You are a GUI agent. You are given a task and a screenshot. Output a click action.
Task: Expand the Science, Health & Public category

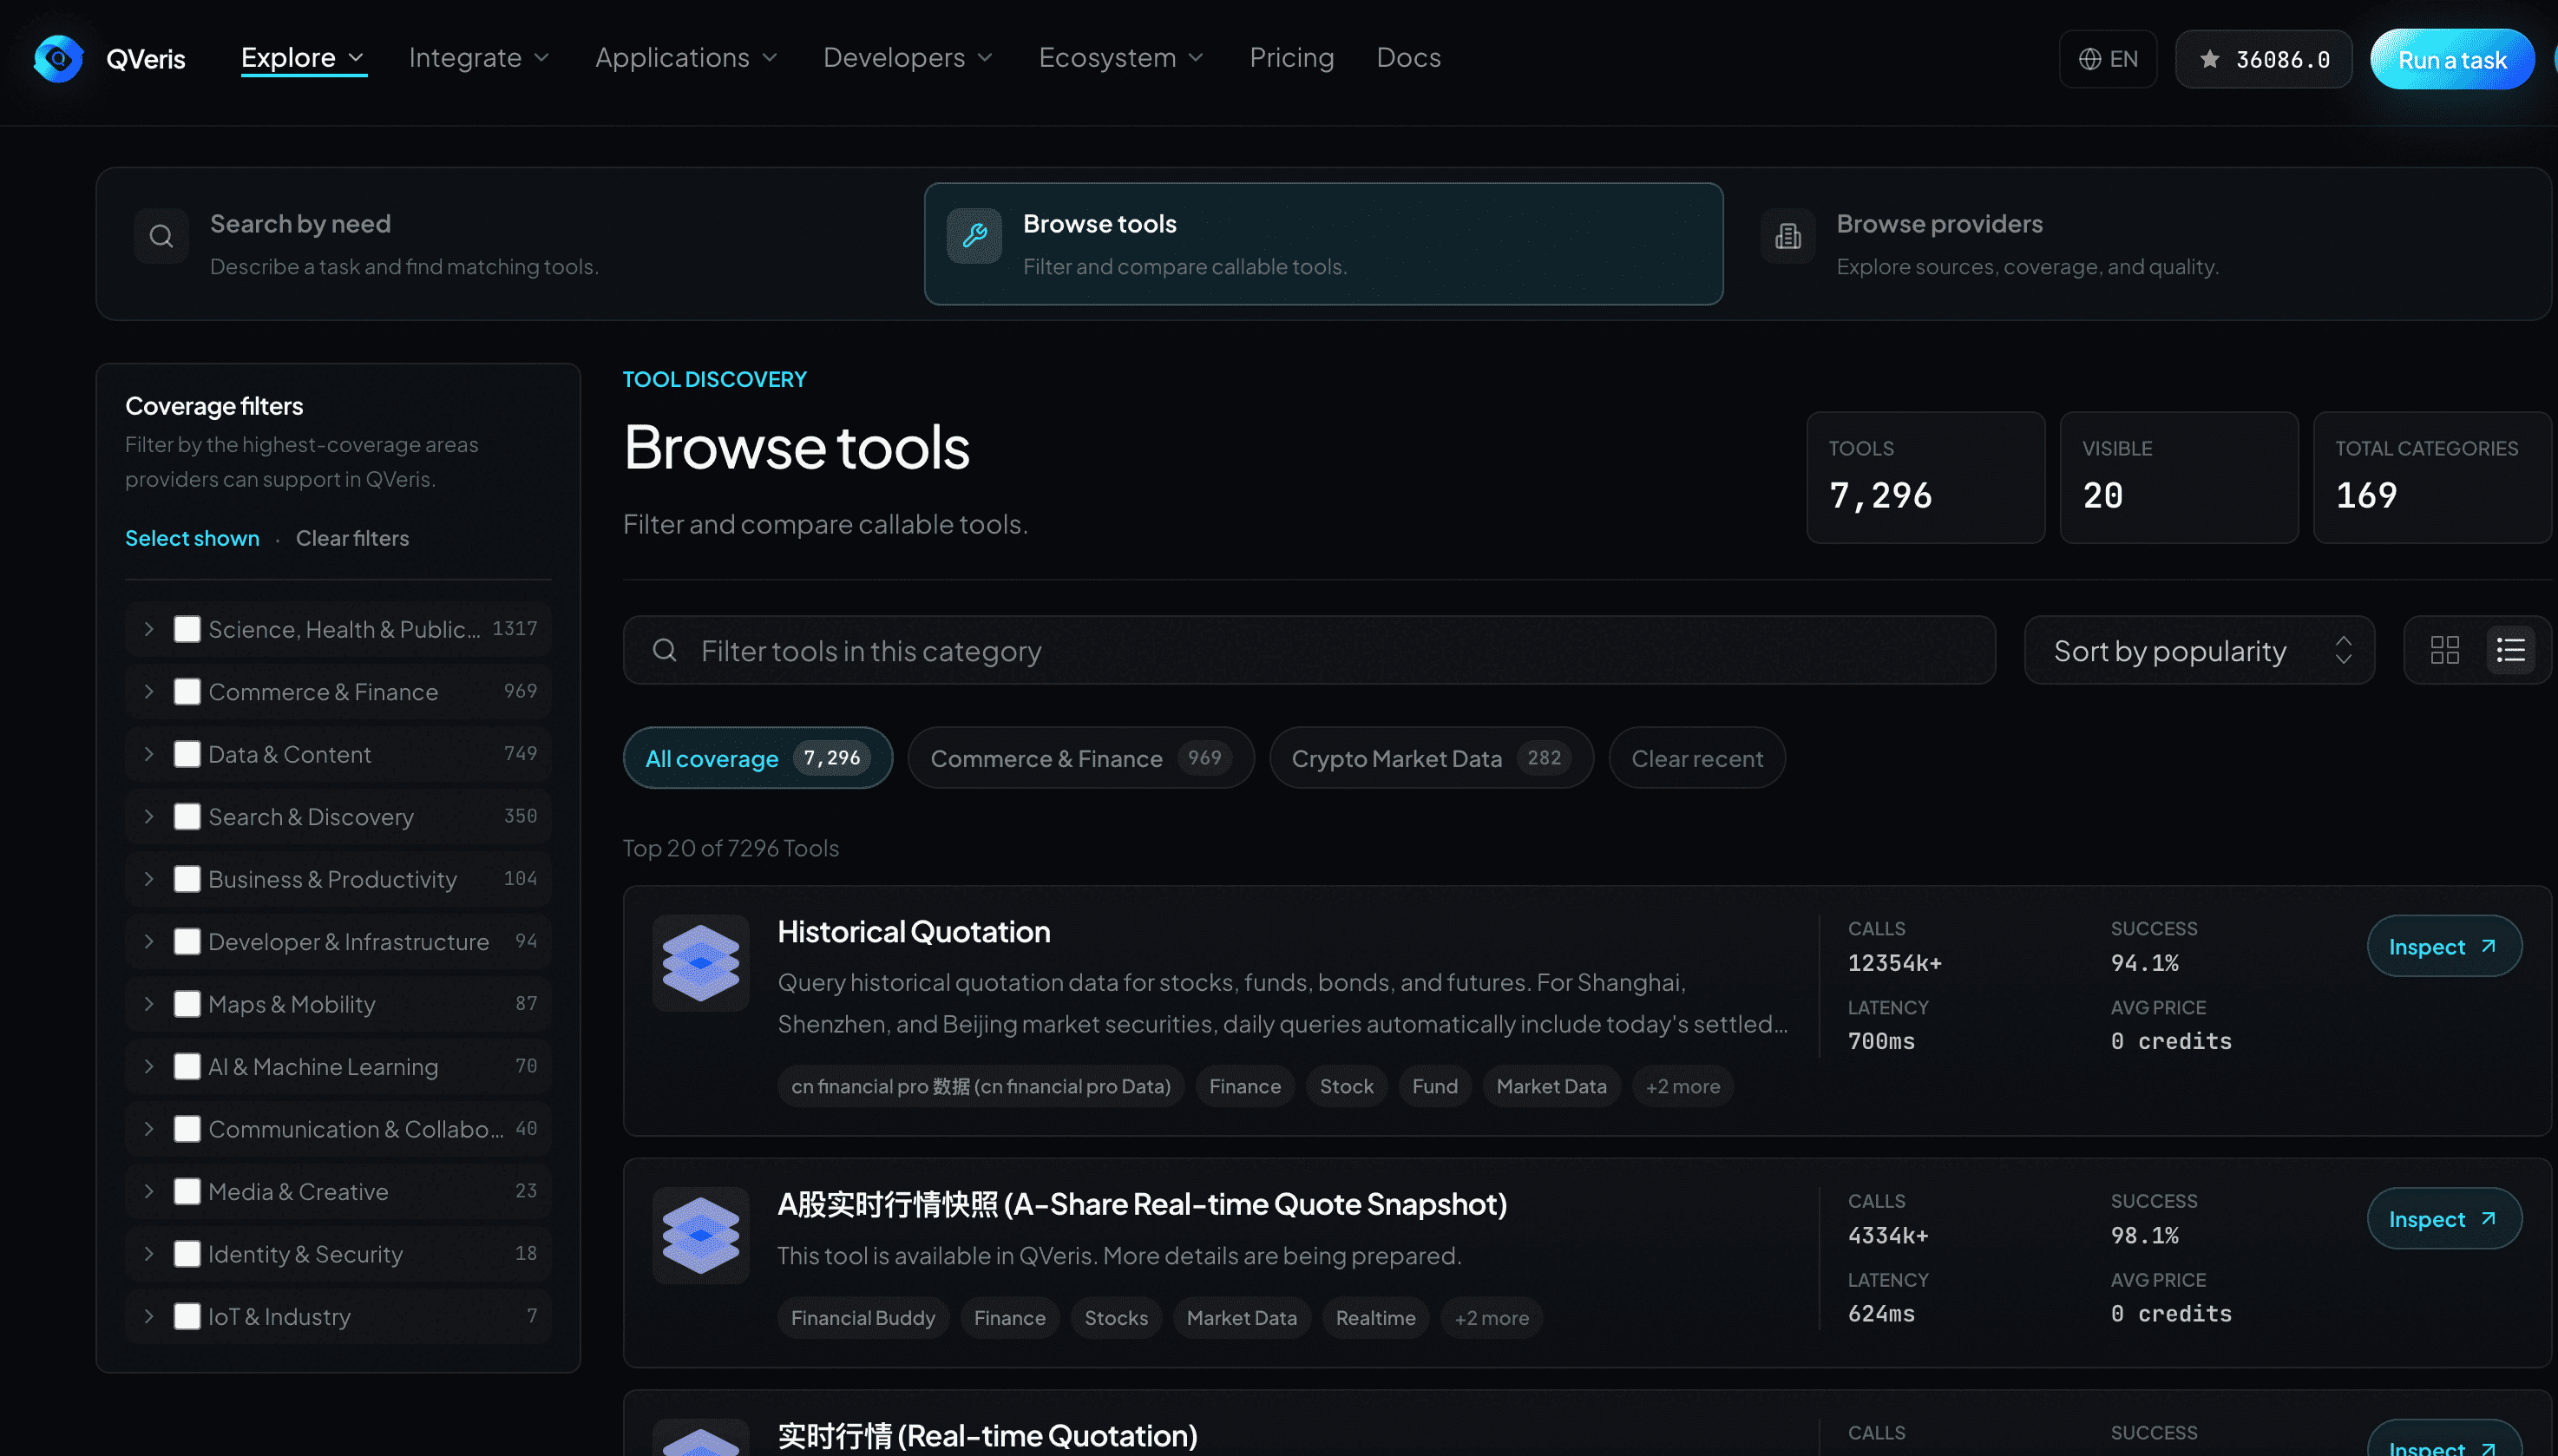[149, 629]
